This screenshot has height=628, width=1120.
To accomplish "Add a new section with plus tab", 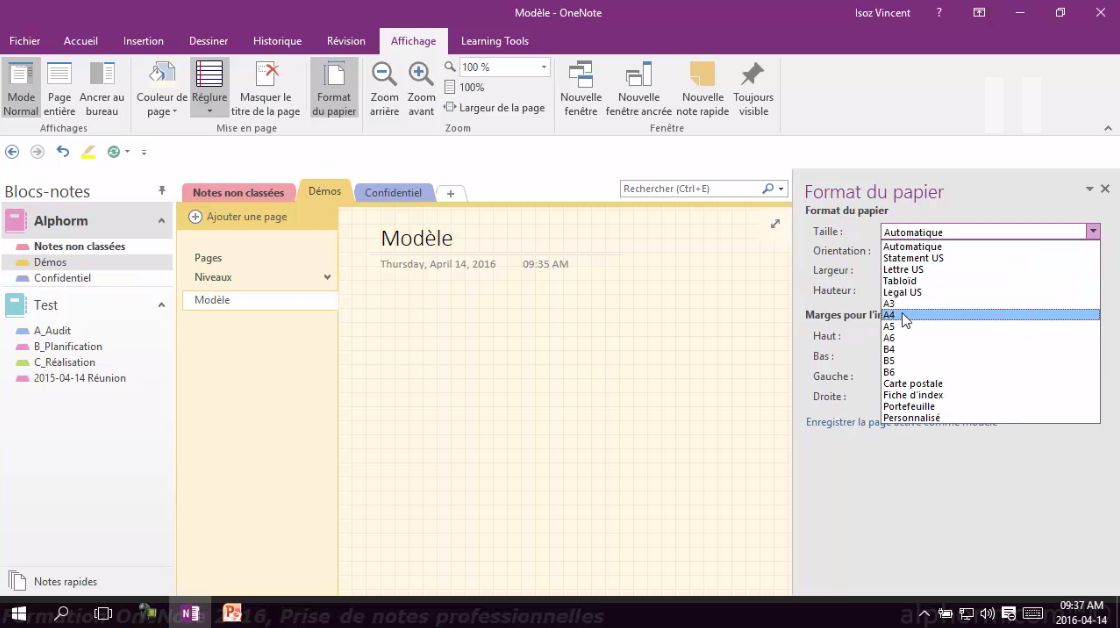I will coord(451,194).
